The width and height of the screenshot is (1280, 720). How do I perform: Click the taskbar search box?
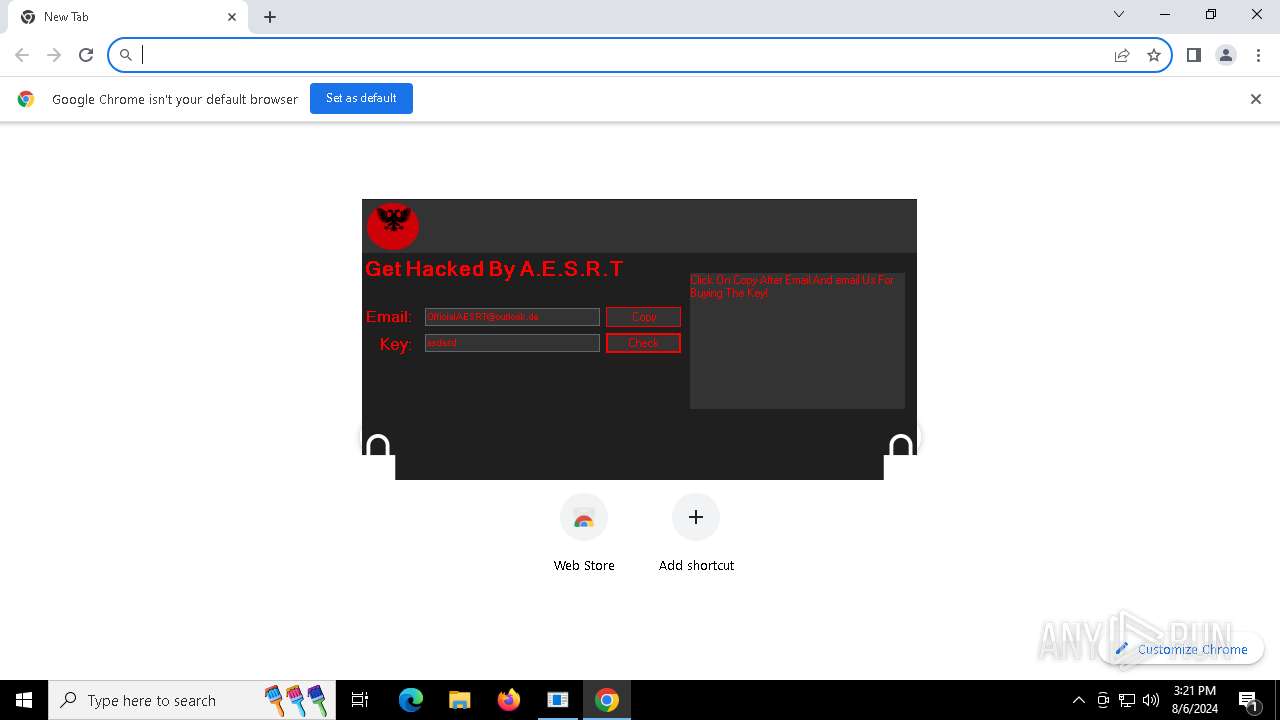click(192, 700)
